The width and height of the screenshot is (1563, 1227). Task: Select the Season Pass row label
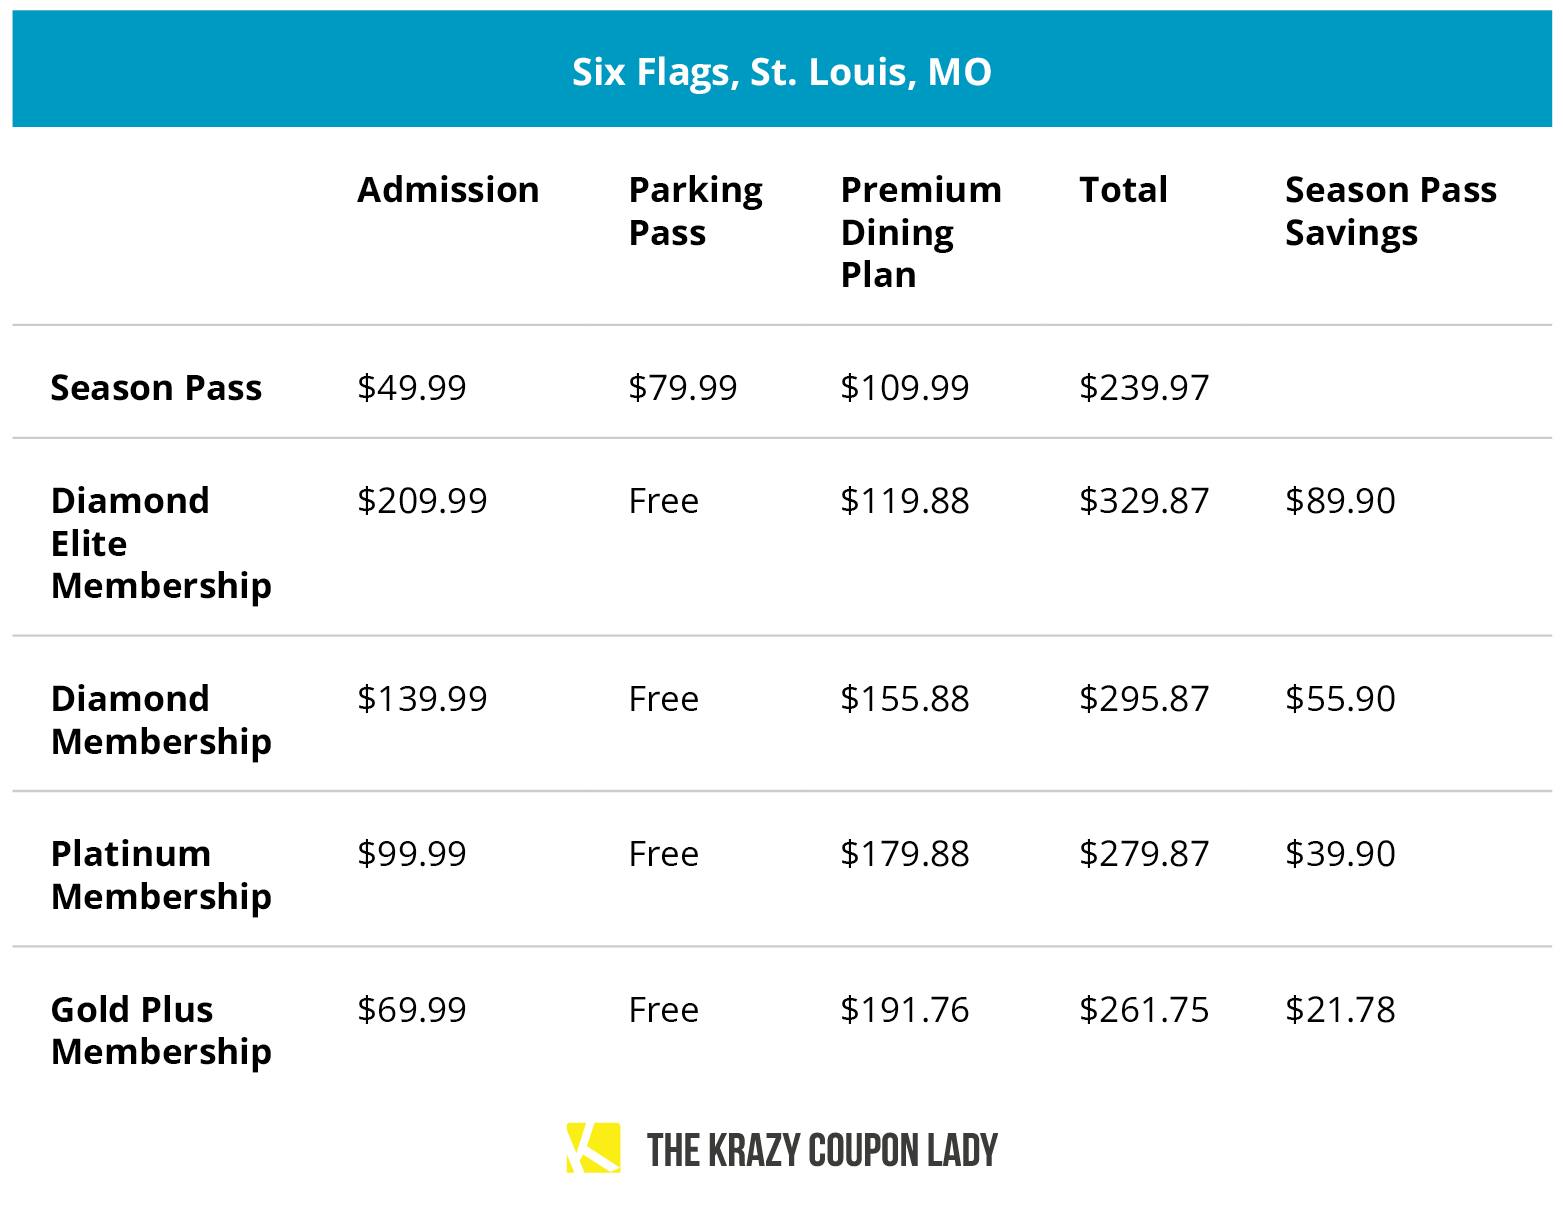pyautogui.click(x=156, y=387)
